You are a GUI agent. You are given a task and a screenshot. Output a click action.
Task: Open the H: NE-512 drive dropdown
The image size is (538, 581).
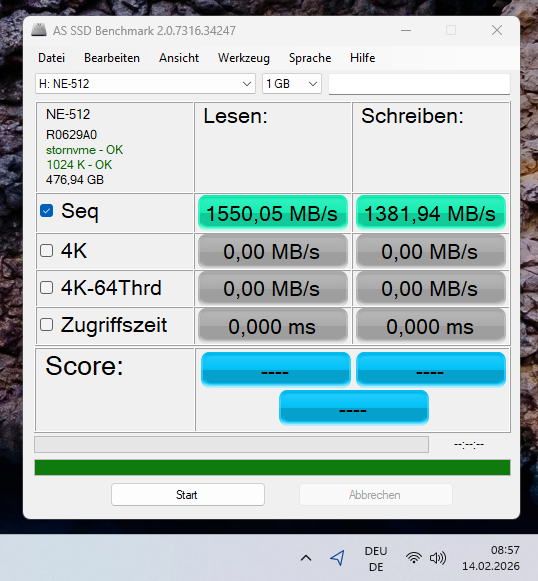[x=145, y=84]
